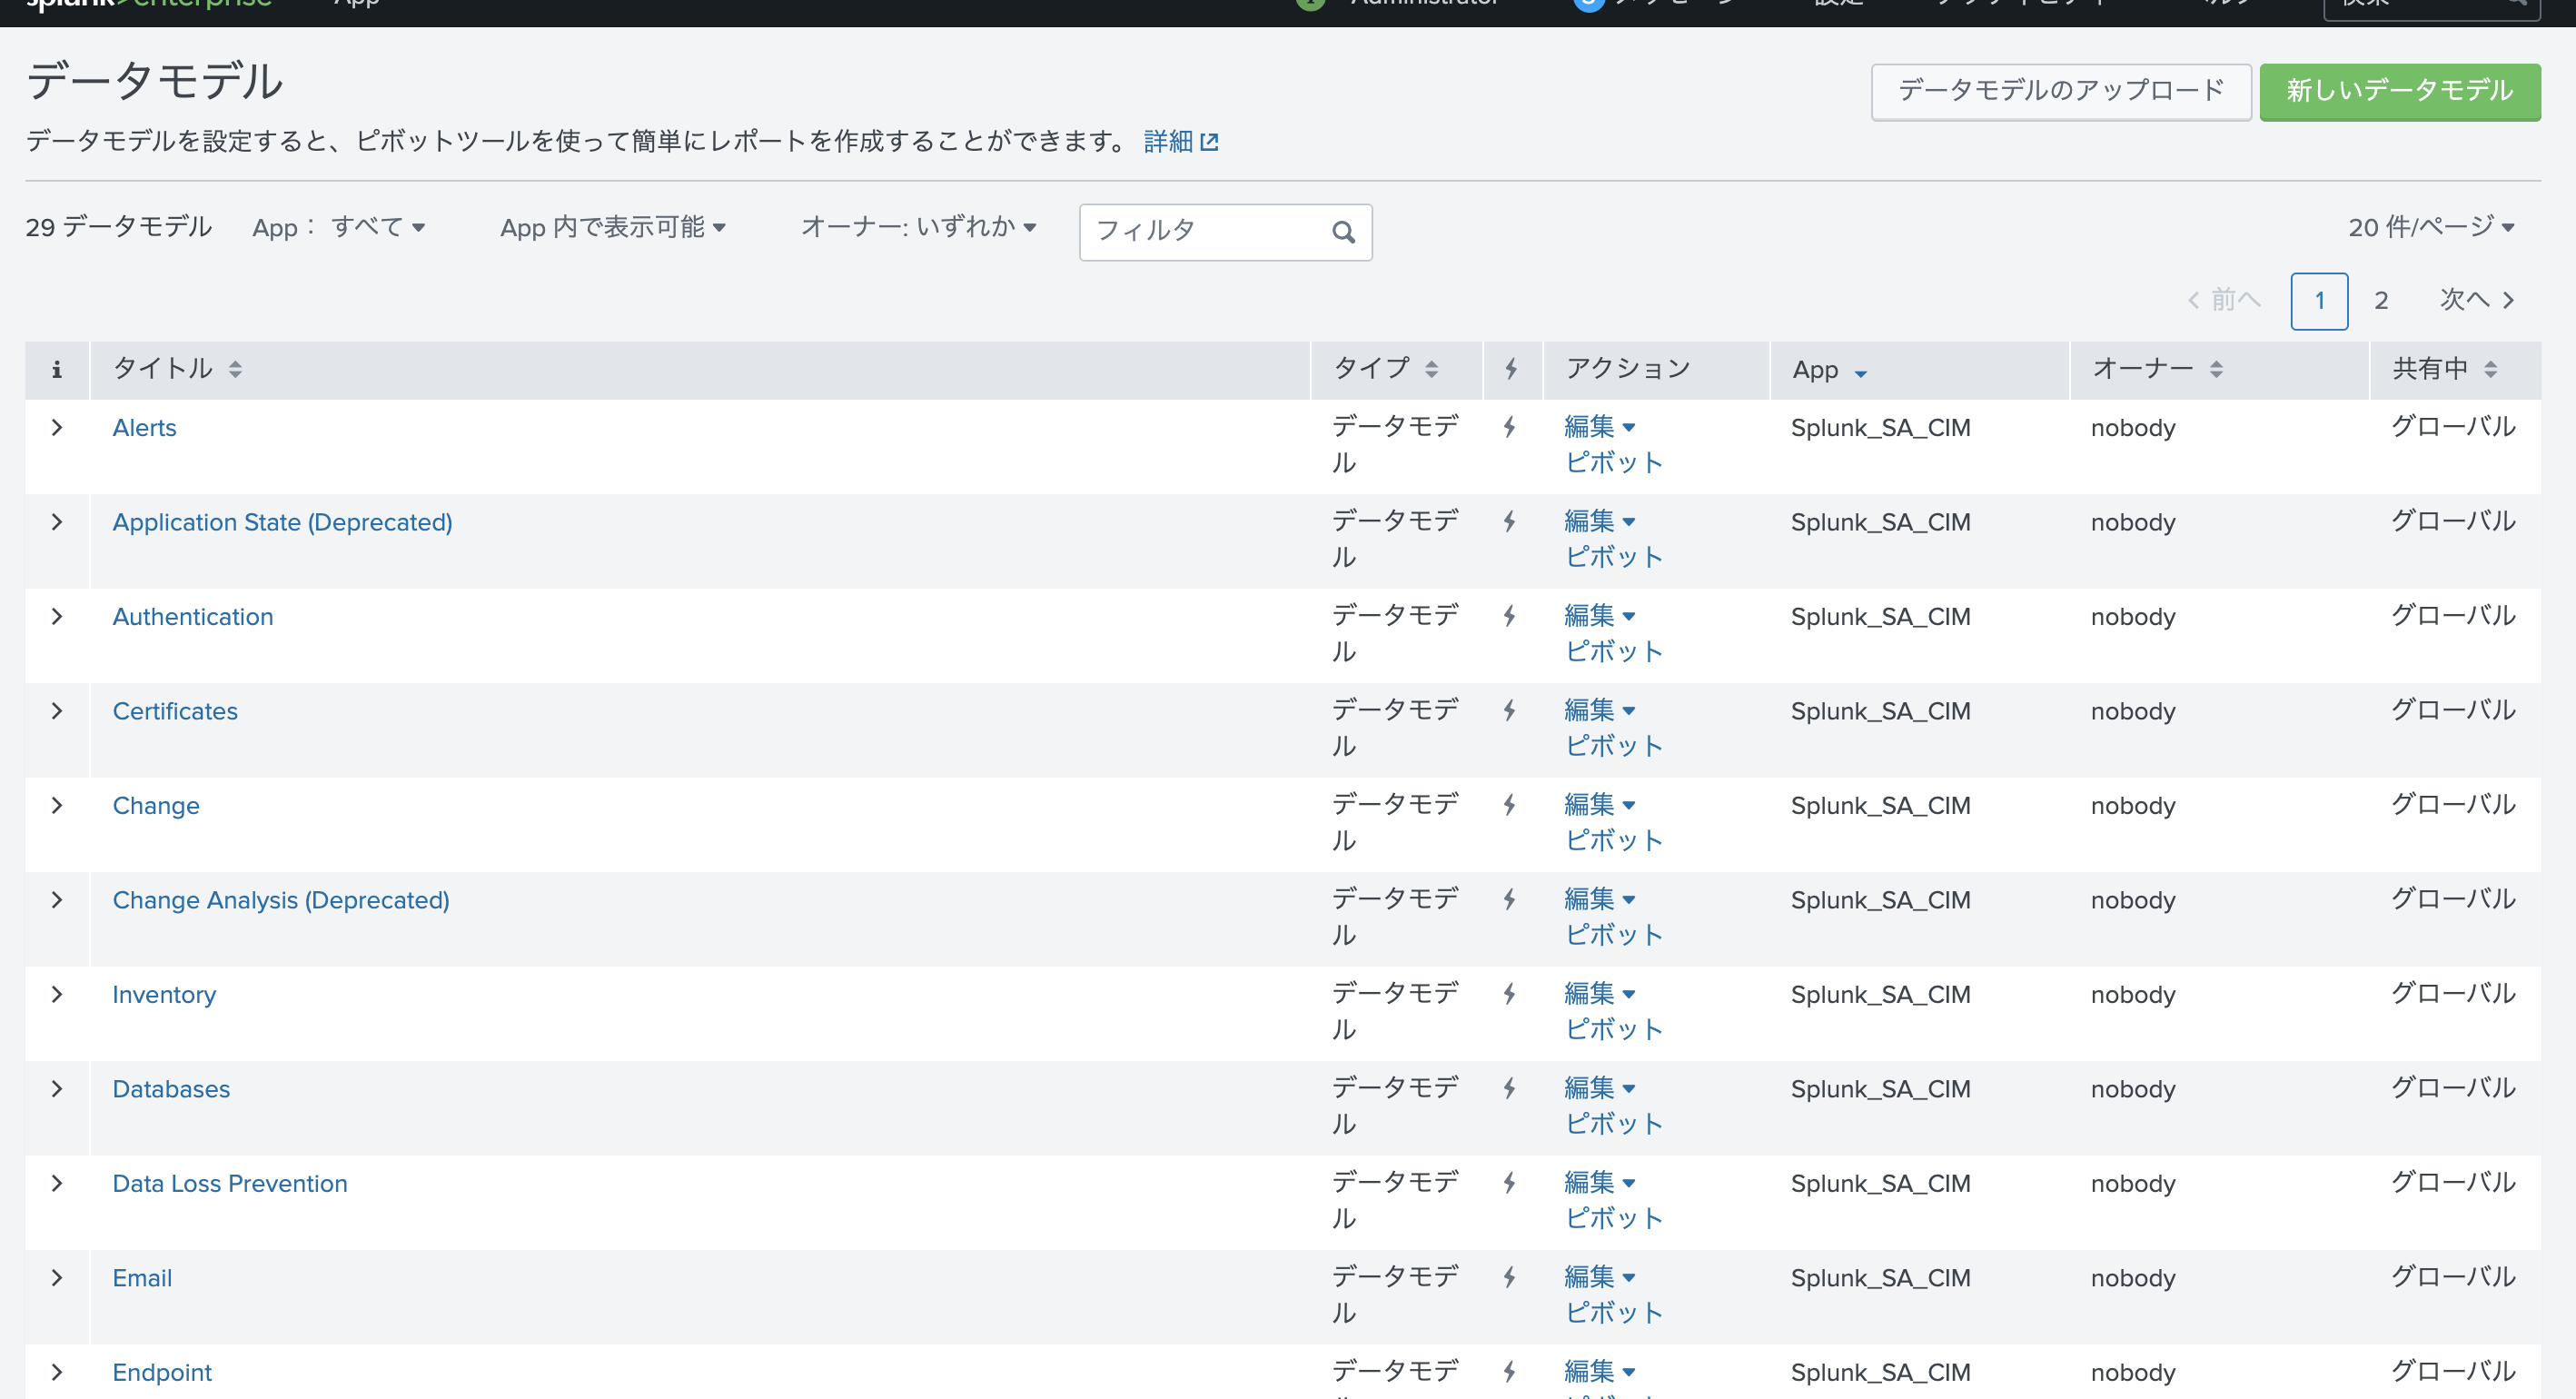Click the 新しいデータモデル button

[x=2399, y=92]
